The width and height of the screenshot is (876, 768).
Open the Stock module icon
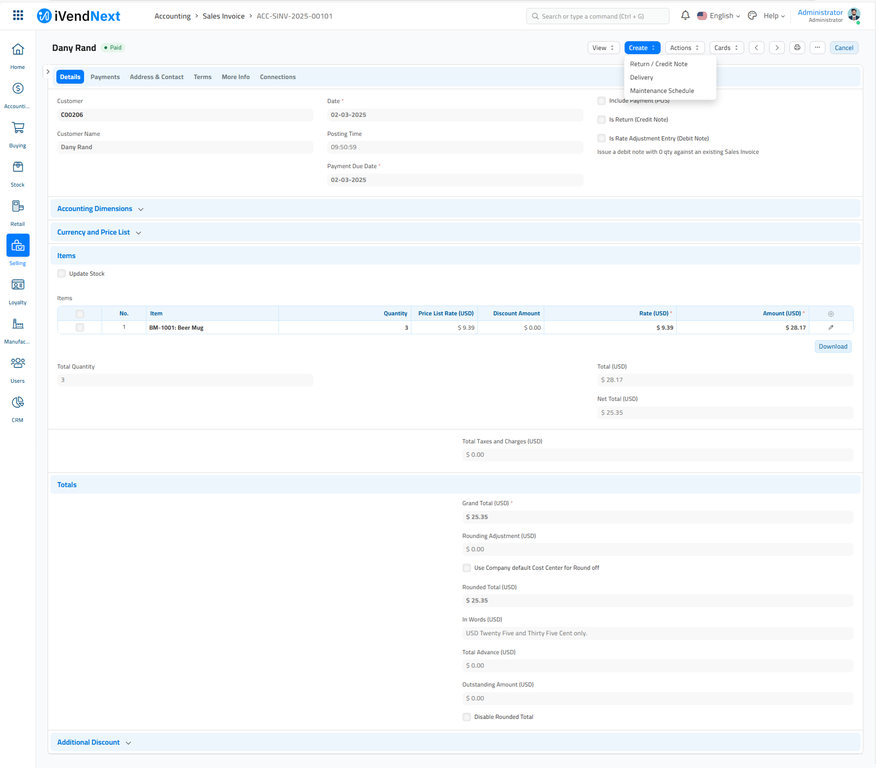pyautogui.click(x=18, y=168)
